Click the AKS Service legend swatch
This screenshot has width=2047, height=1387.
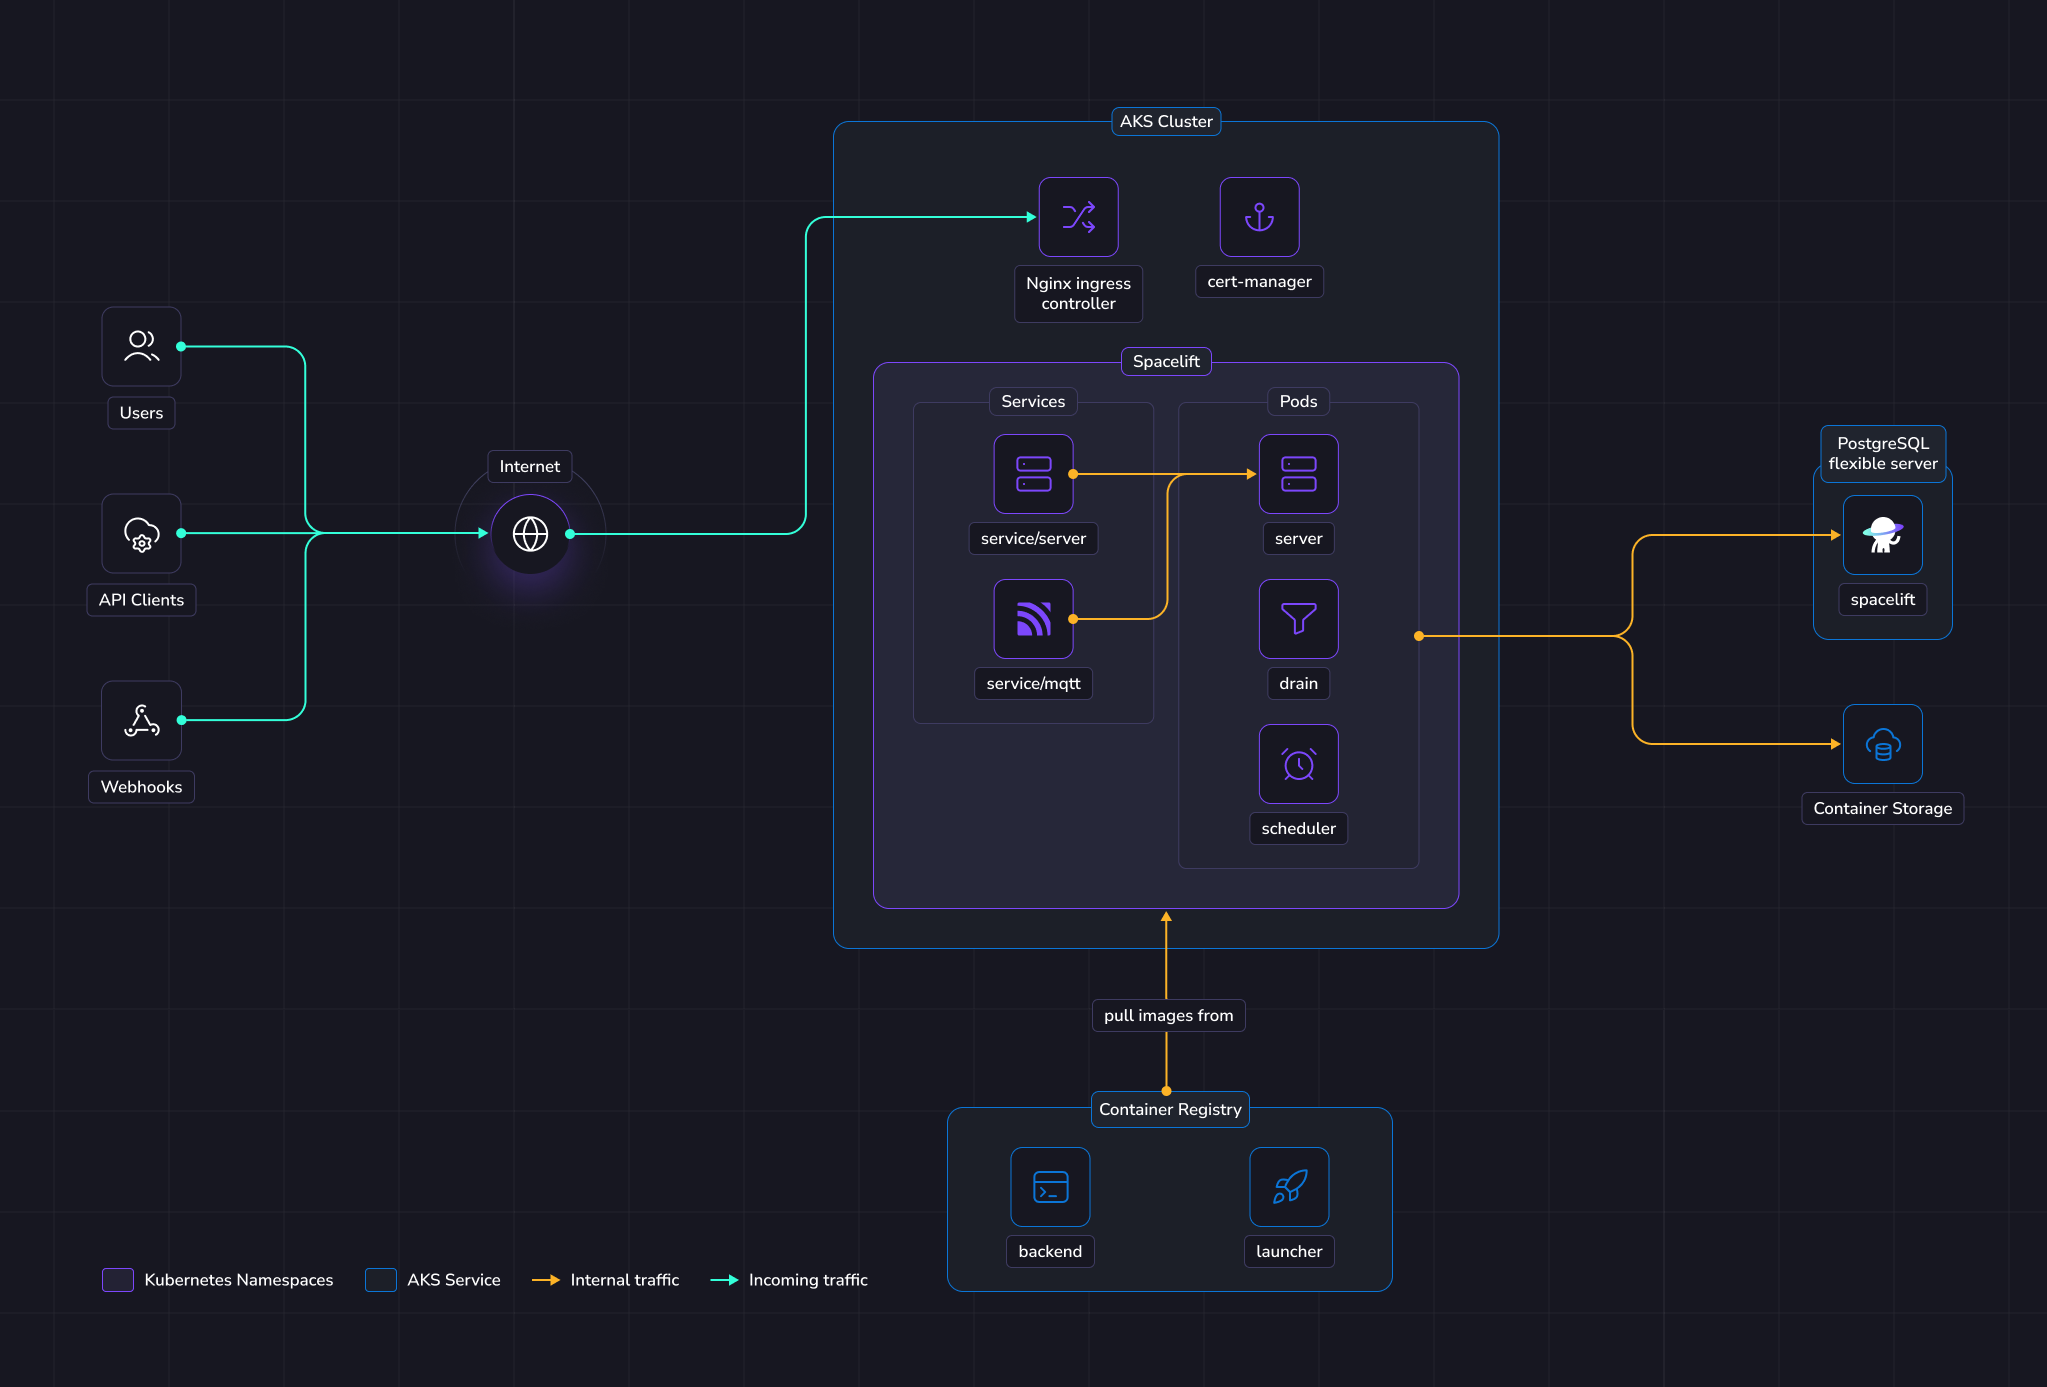tap(381, 1280)
